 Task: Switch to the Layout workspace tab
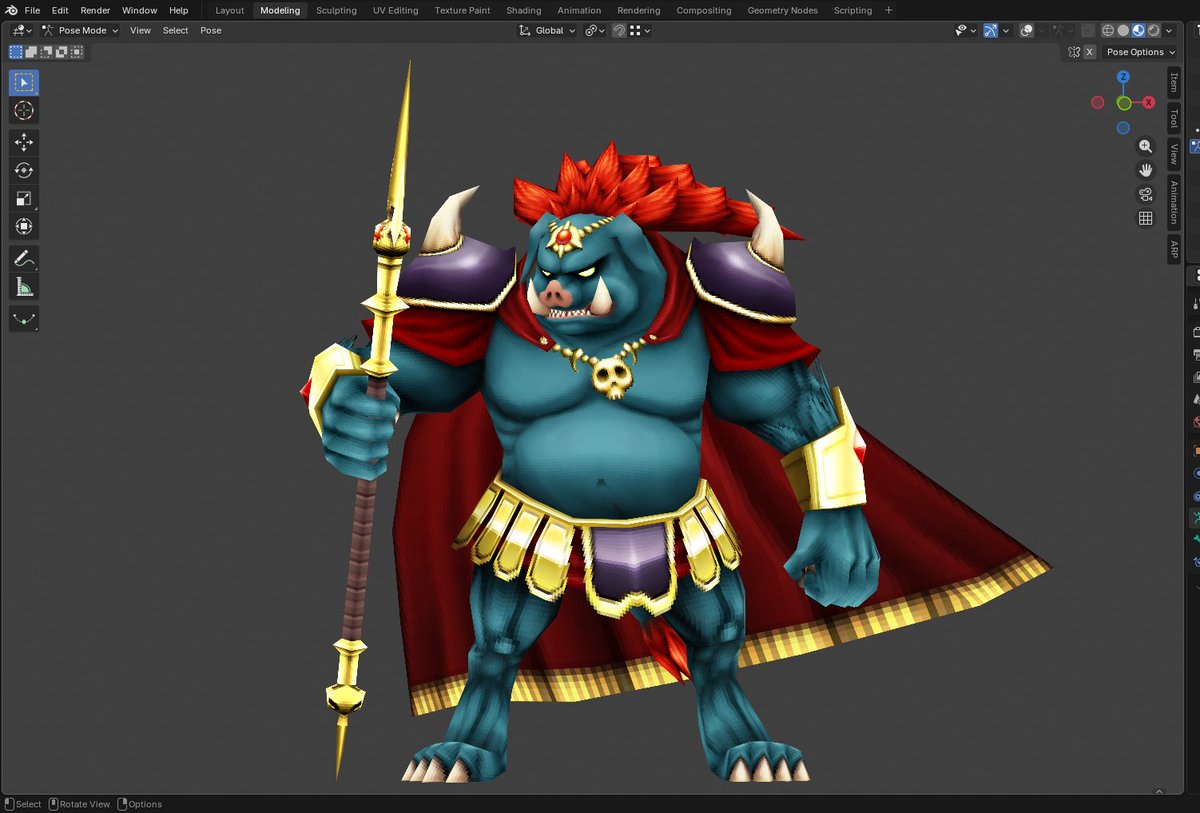pyautogui.click(x=229, y=10)
